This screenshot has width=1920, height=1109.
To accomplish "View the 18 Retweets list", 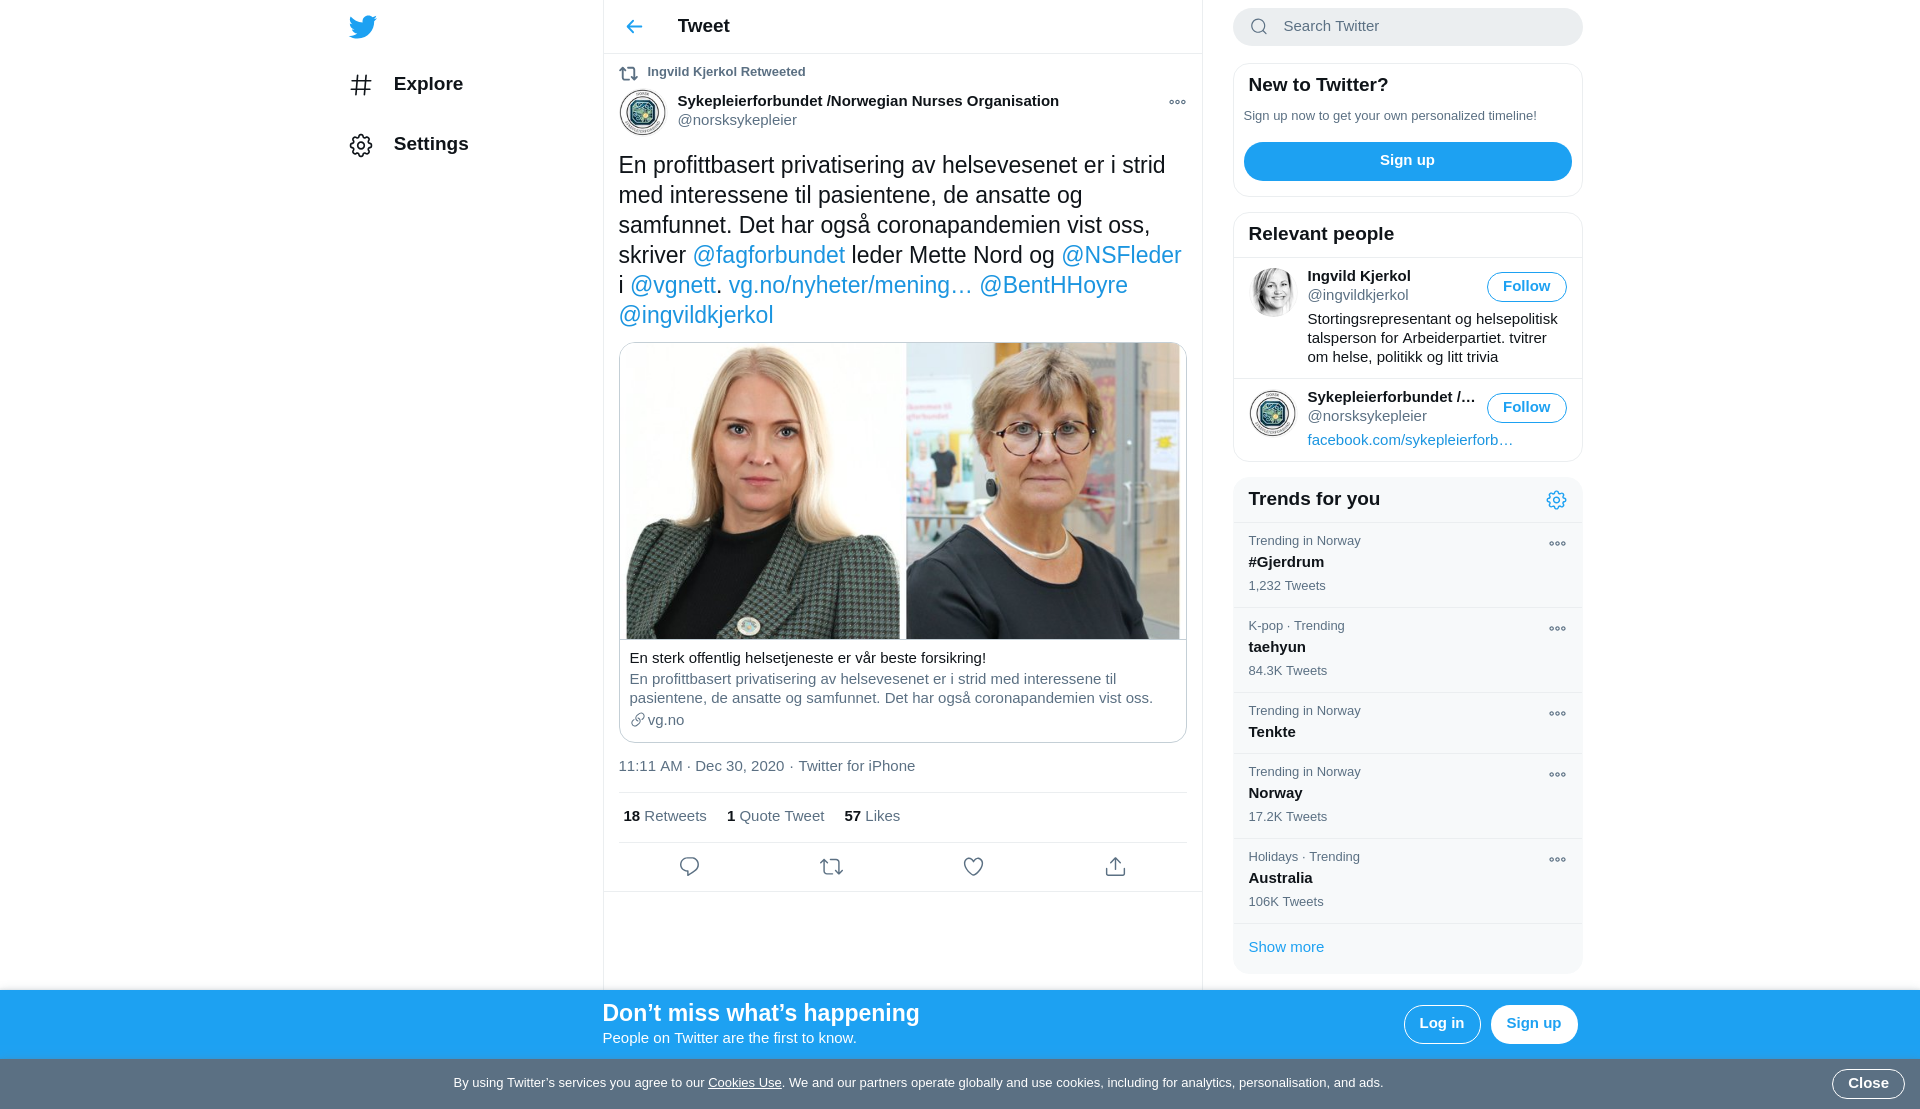I will click(665, 816).
